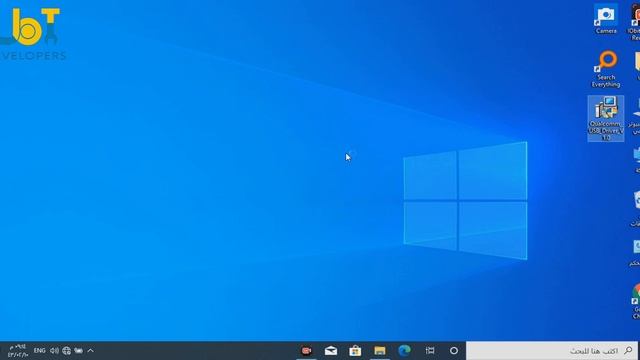Open the Search Everything desktop shortcut
This screenshot has height=360, width=640.
[x=606, y=69]
